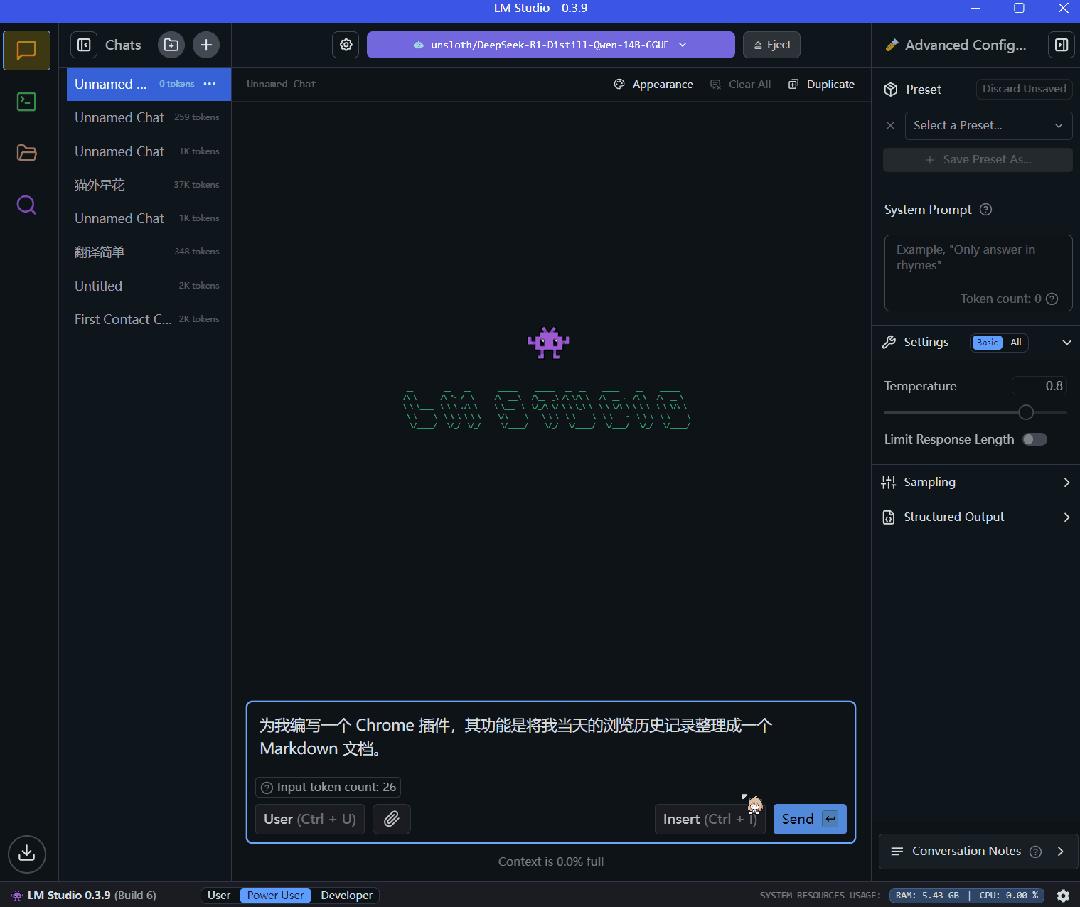Remove preset with the X icon
This screenshot has width=1080, height=907.
[x=891, y=125]
